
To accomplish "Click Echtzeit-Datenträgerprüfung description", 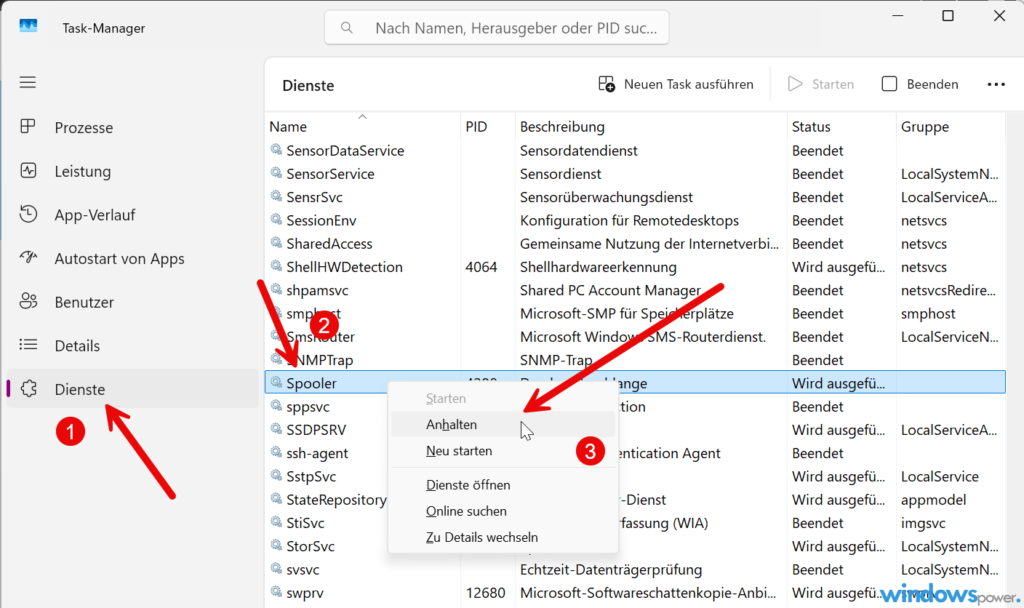I will pos(611,569).
